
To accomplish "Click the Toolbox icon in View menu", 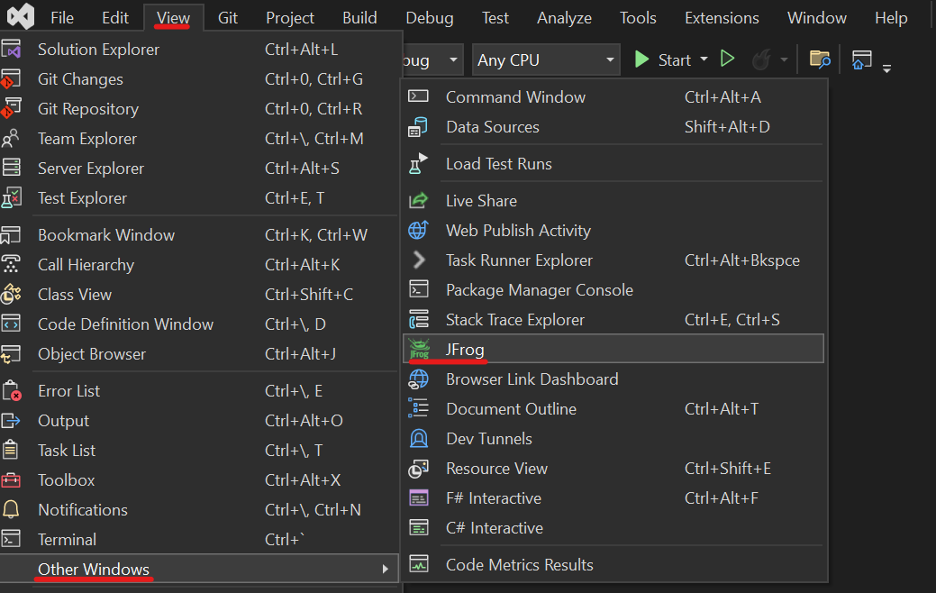I will (x=12, y=480).
